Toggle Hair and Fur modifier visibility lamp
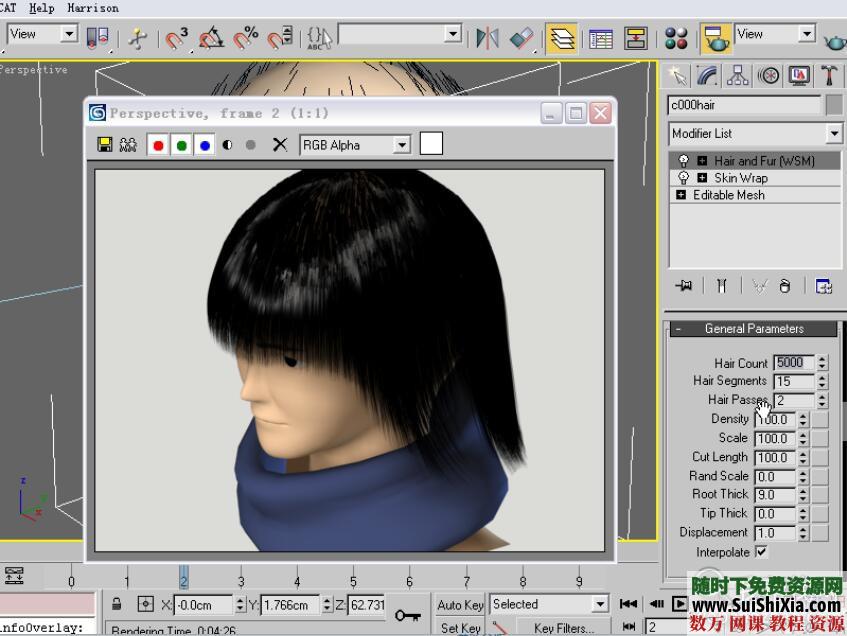Screen dimensions: 847x636 tap(682, 160)
